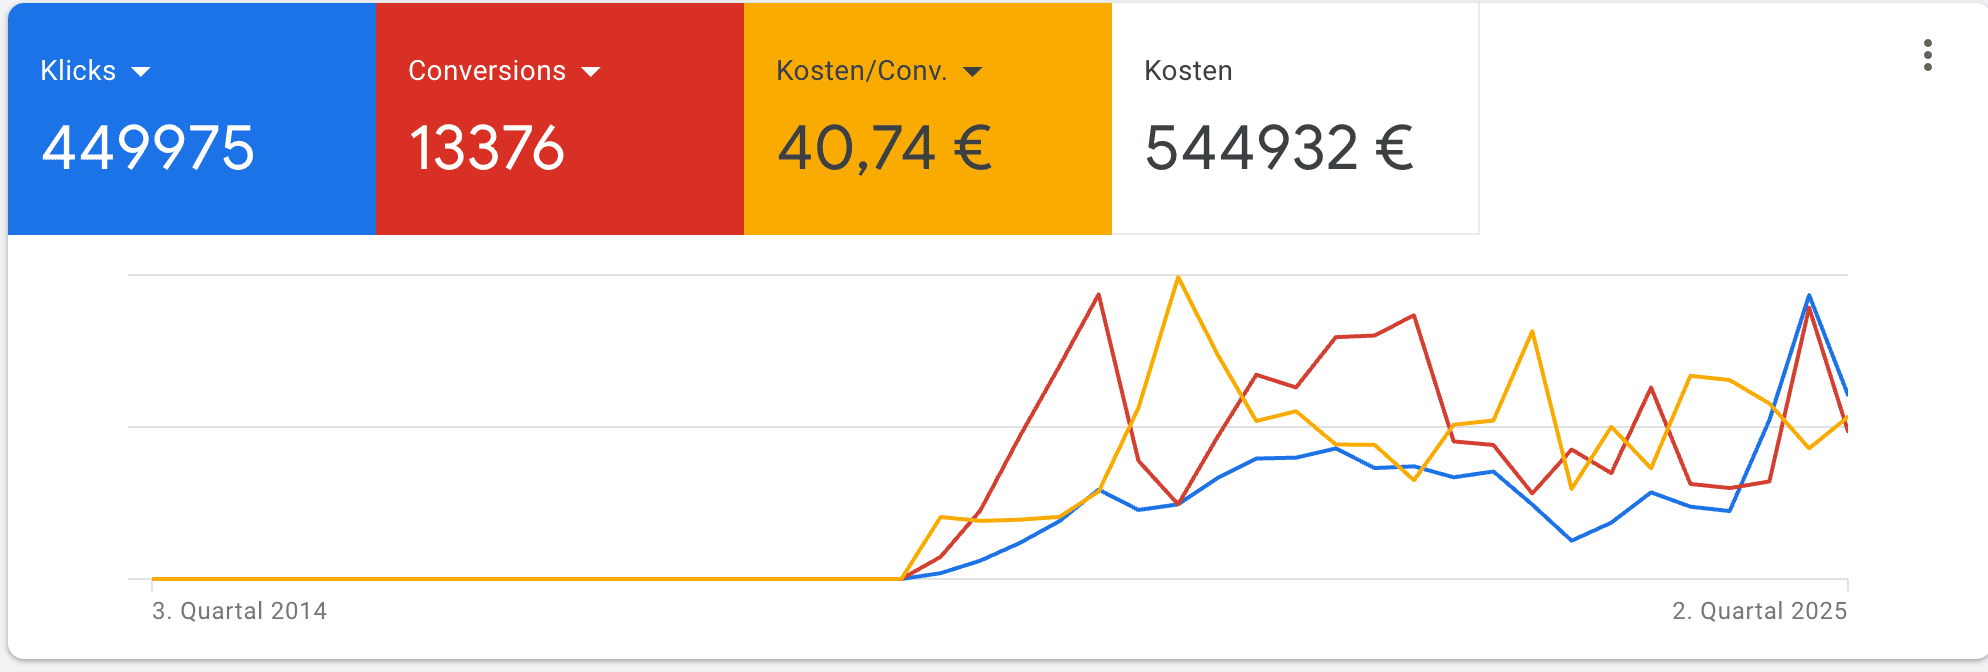
Task: Click the "3. Quartal 2014" axis label
Action: pos(239,611)
